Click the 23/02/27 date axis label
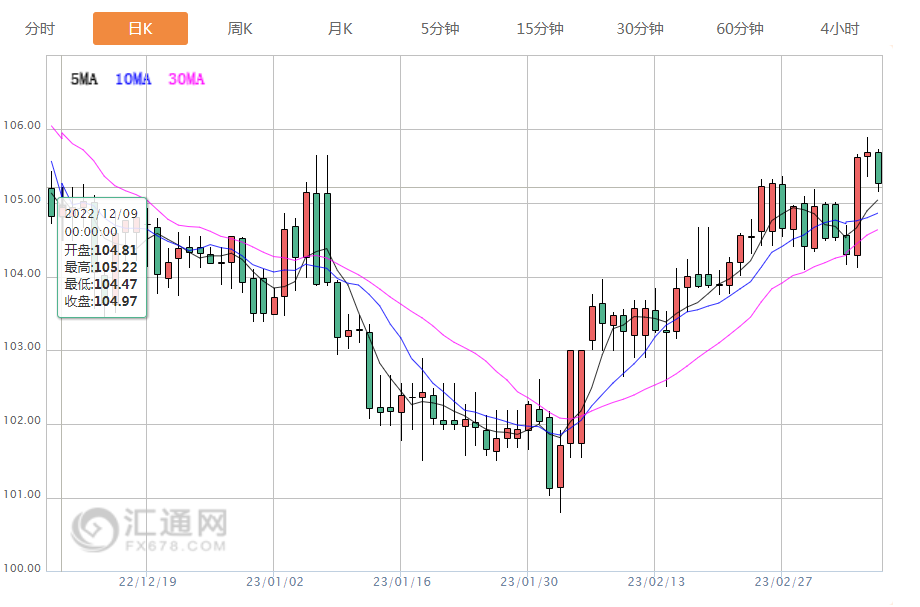Viewport: 920px width, 607px height. [x=782, y=581]
